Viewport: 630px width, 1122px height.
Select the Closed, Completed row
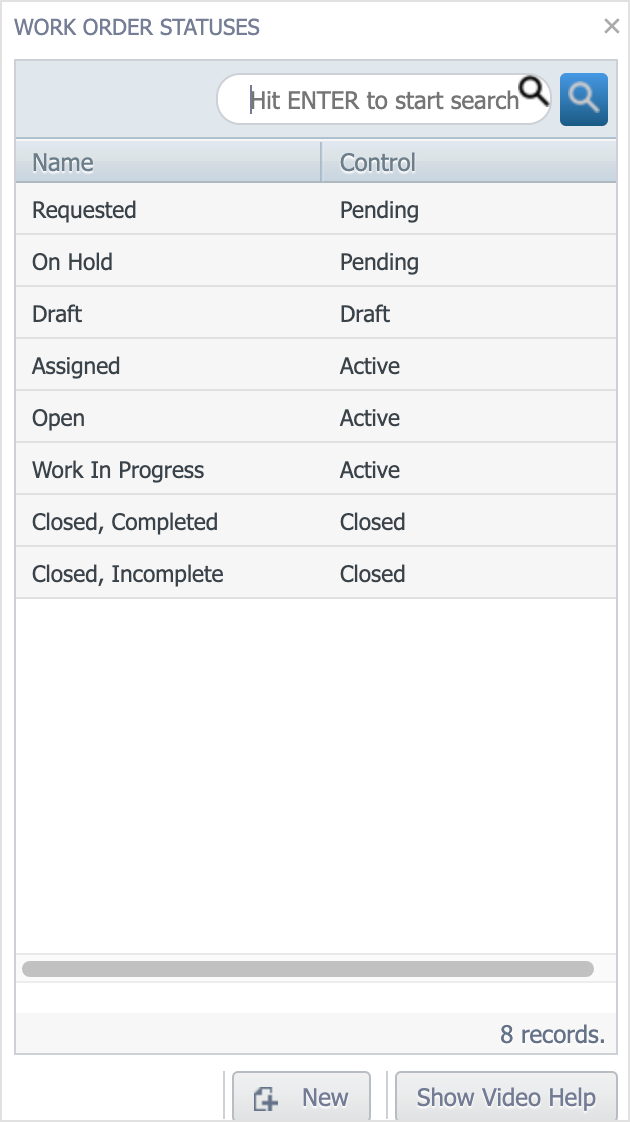316,522
